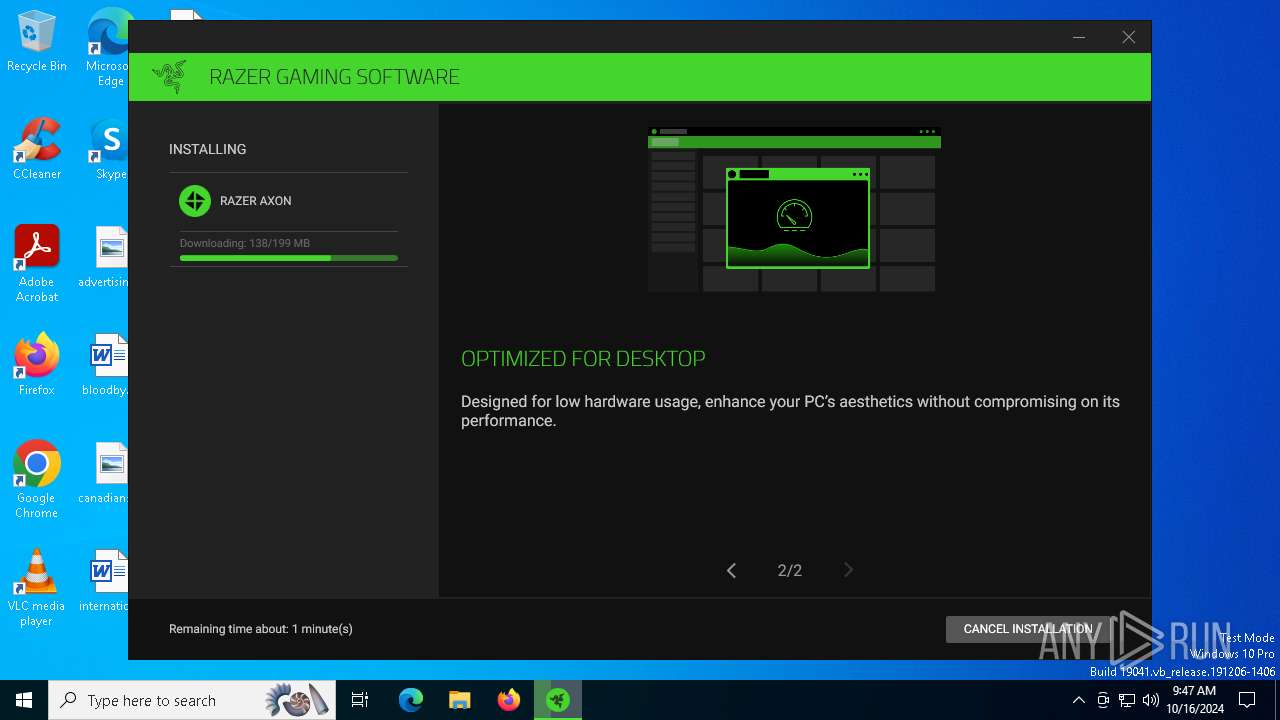
Task: Click the Remaining time about 1 minute text
Action: (x=261, y=629)
